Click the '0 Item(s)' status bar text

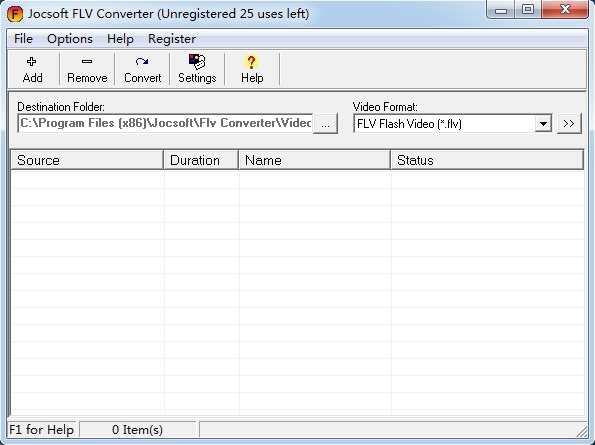137,430
